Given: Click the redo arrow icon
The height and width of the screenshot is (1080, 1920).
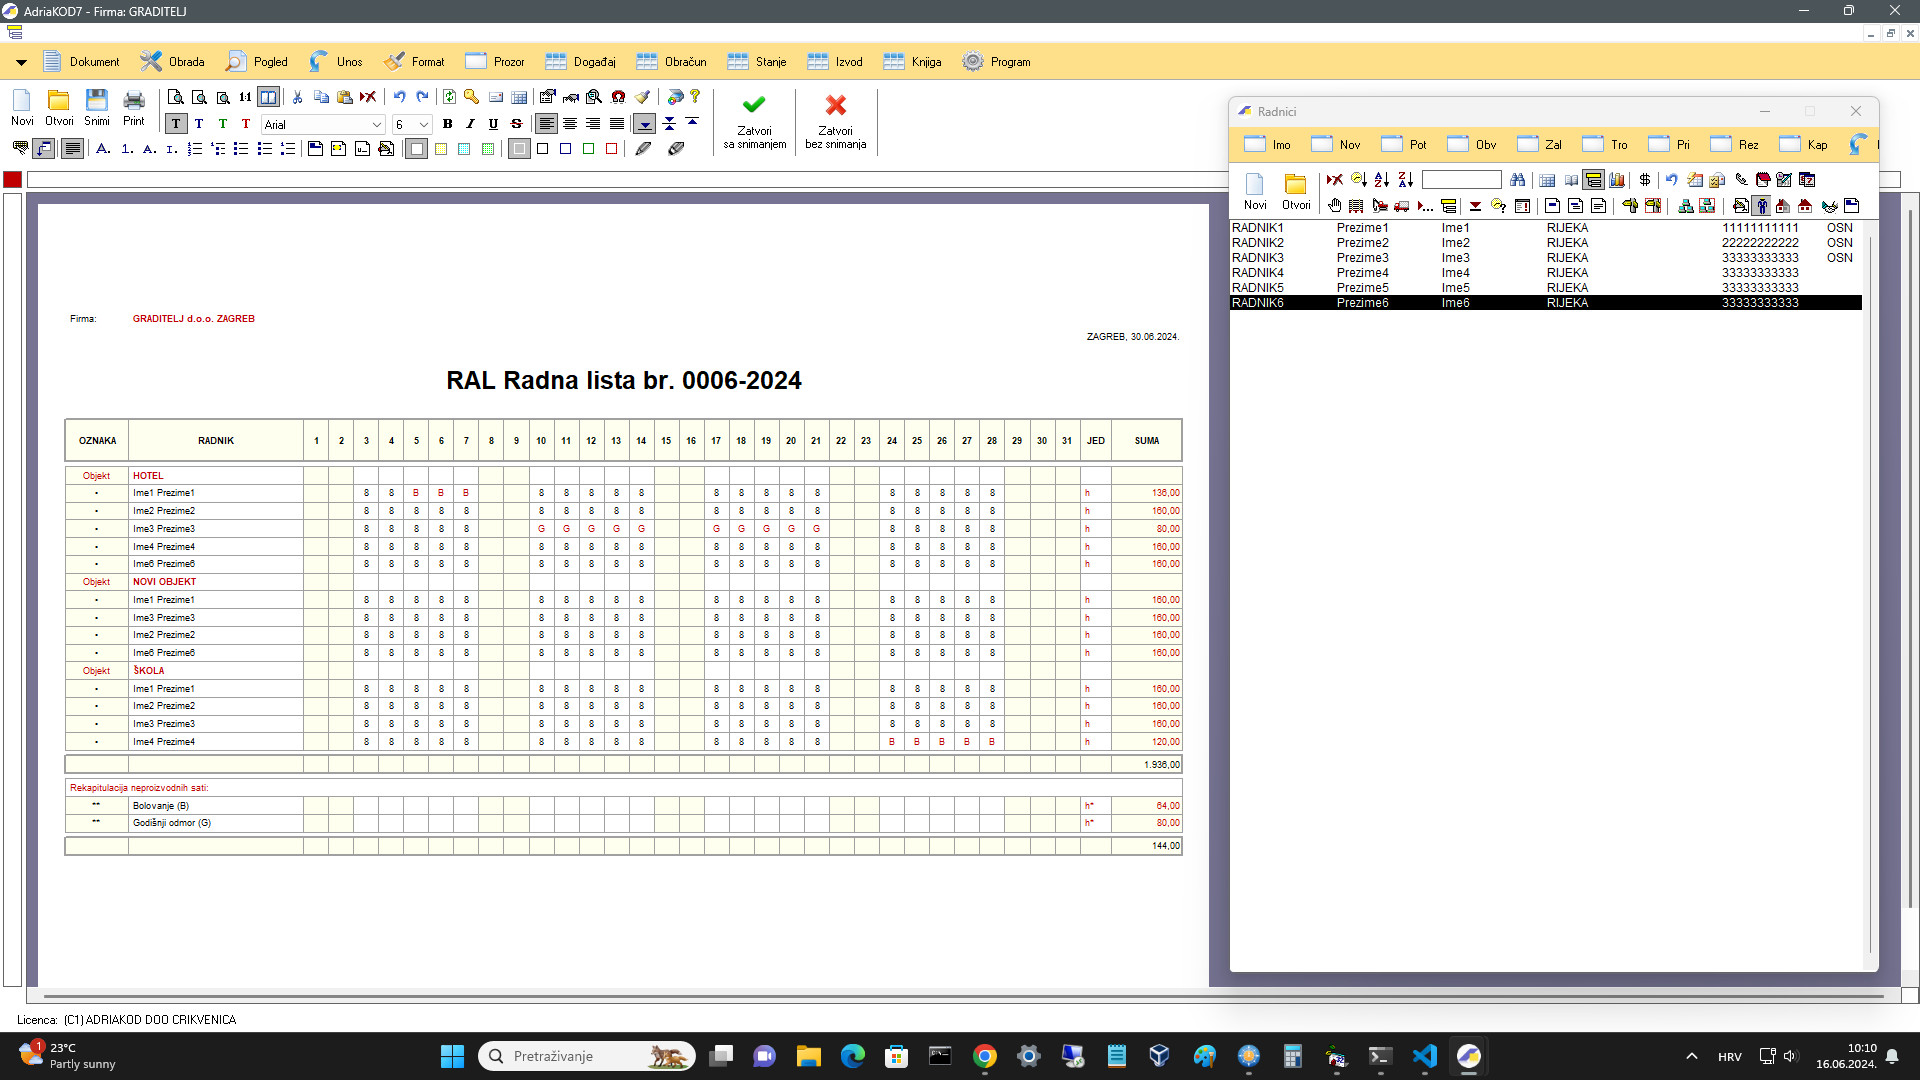Looking at the screenshot, I should (422, 97).
